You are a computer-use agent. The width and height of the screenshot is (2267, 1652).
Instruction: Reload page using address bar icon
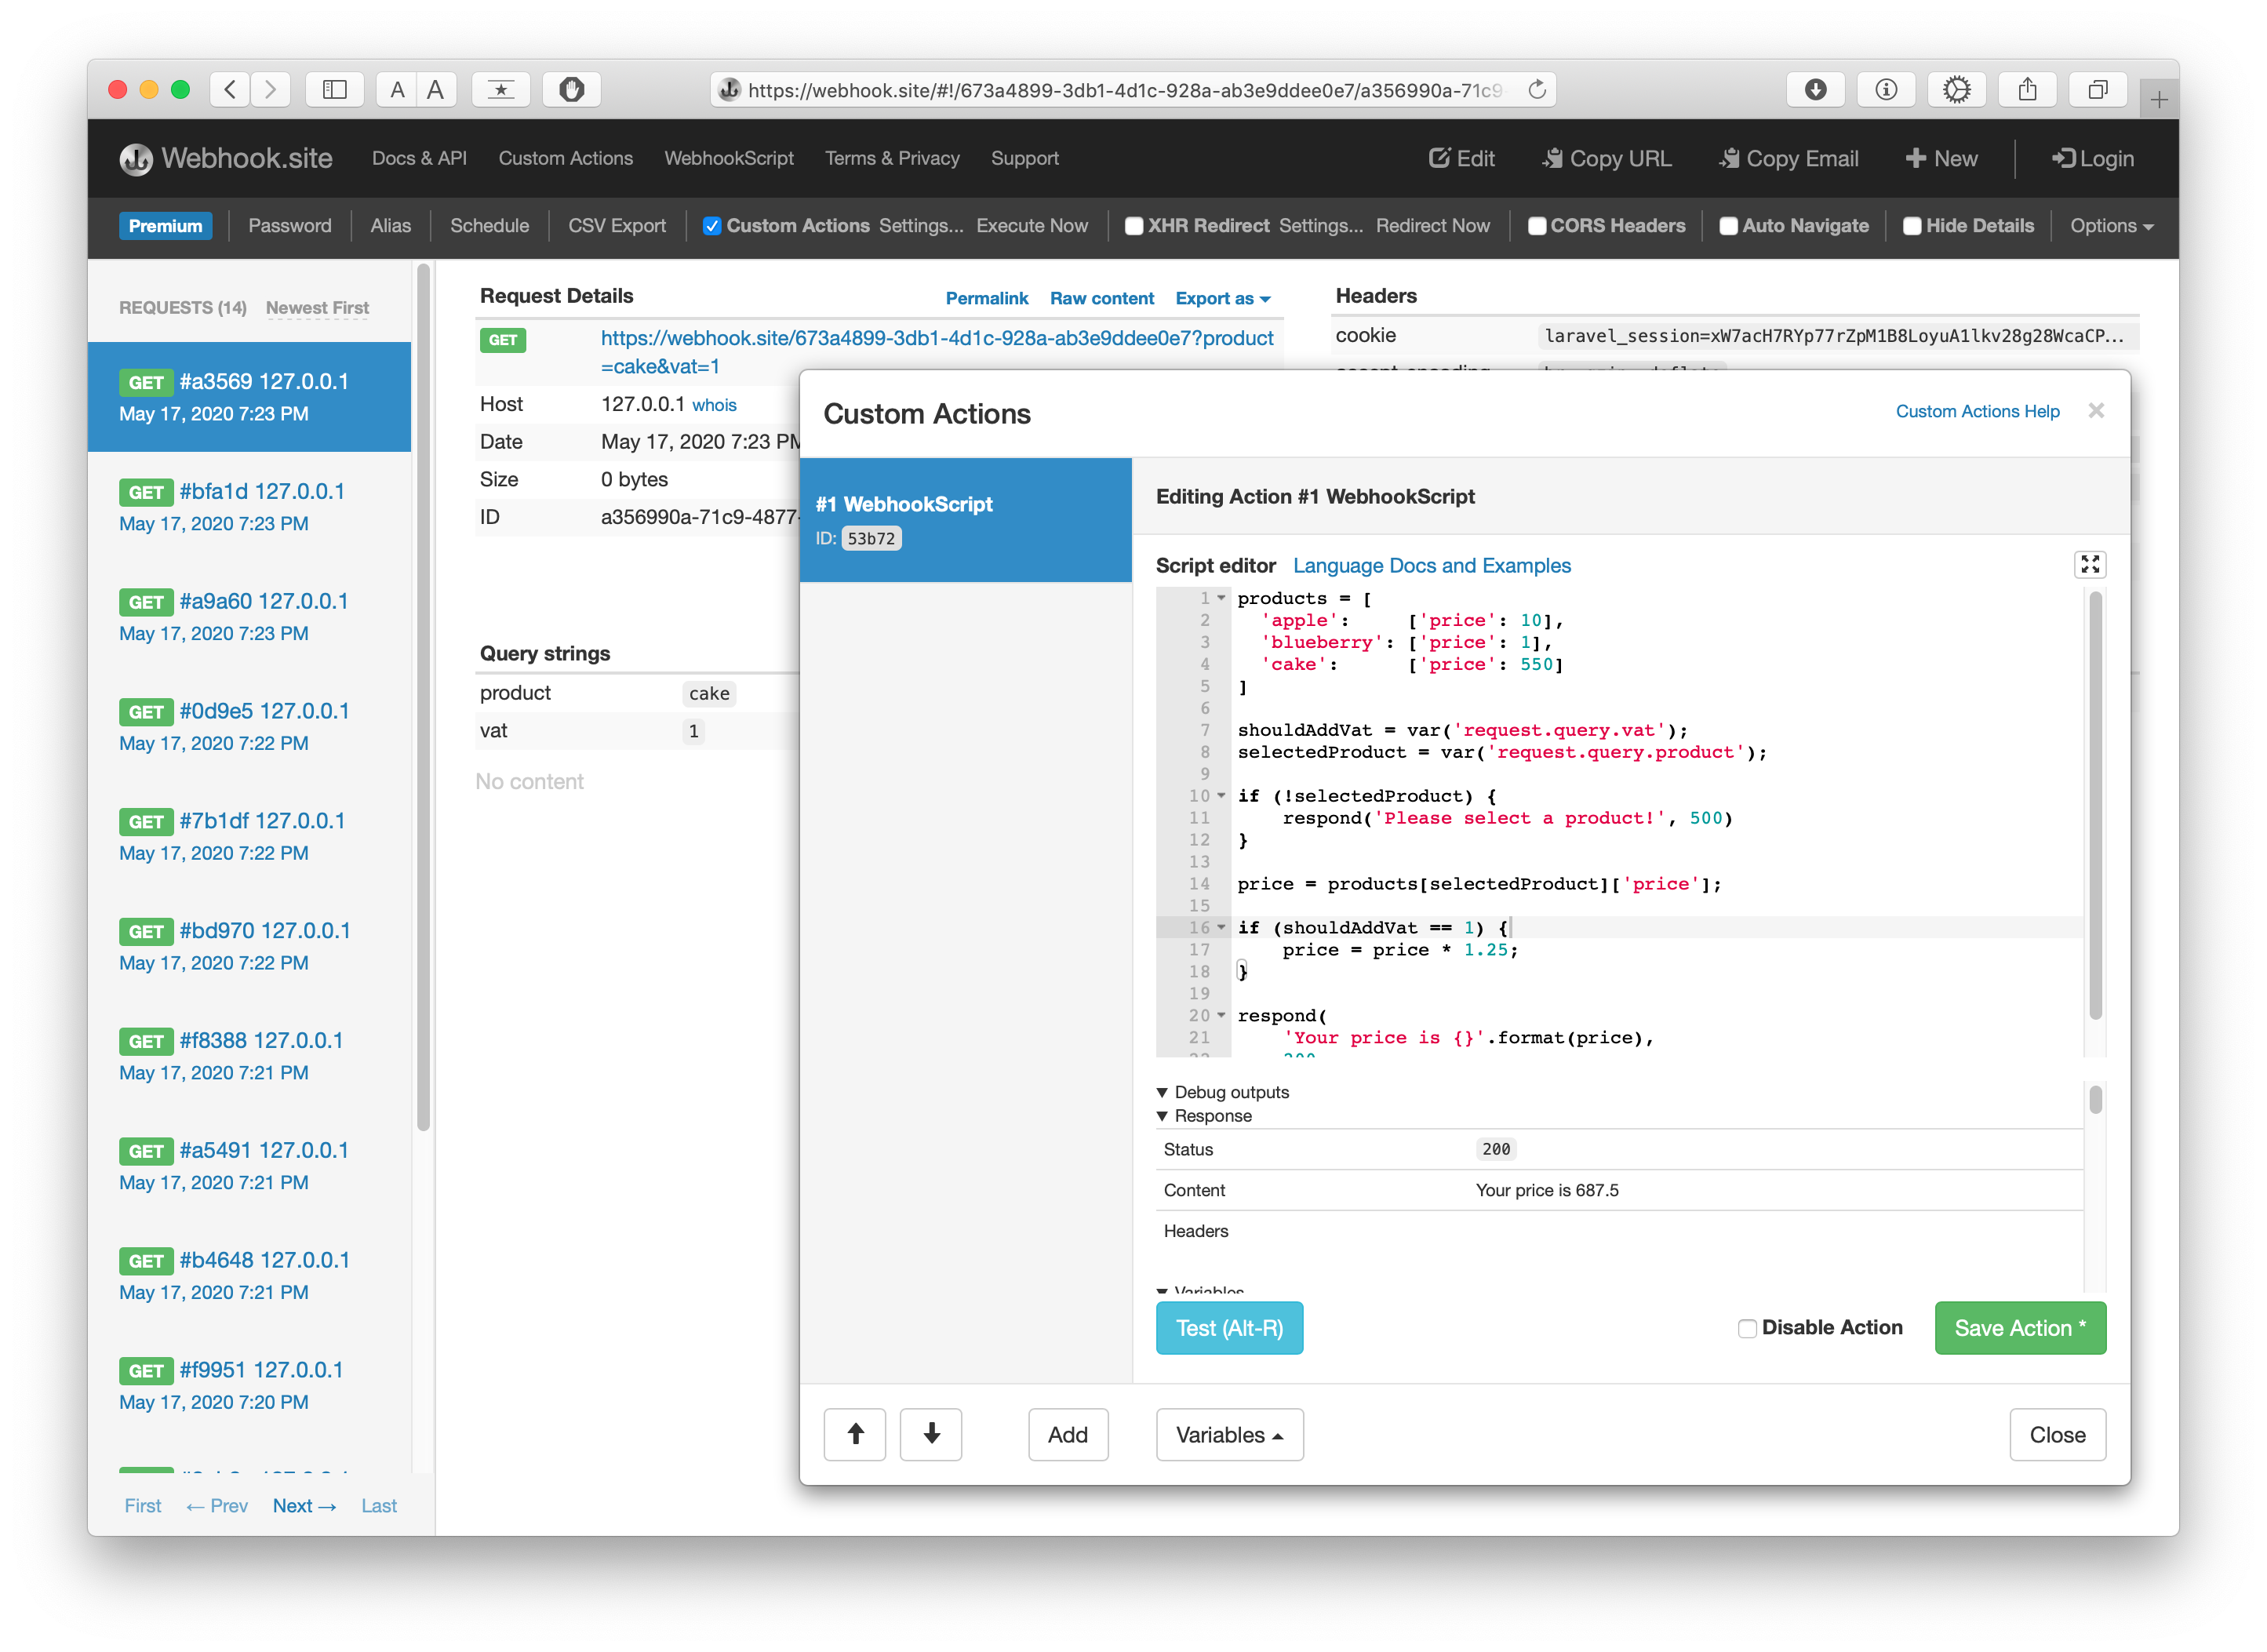pyautogui.click(x=1537, y=90)
